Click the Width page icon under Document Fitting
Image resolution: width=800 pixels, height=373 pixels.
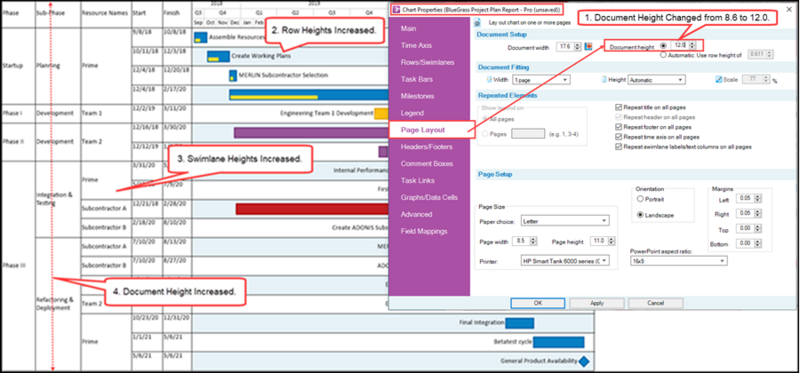pos(490,80)
